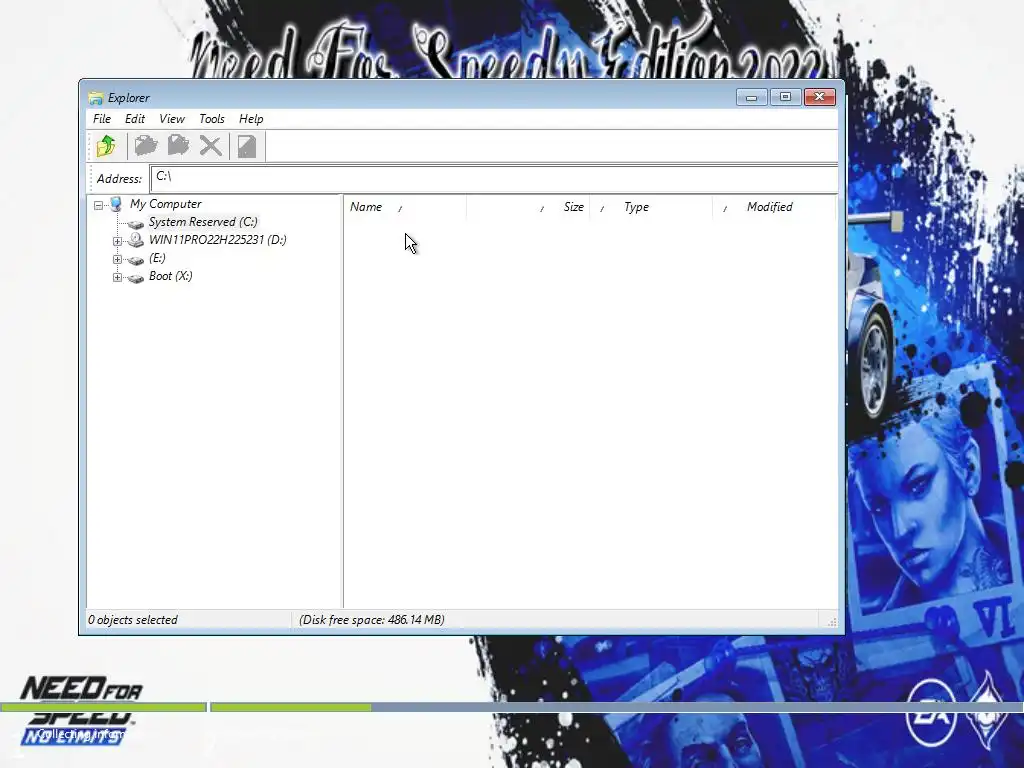Select the (E:) drive
The height and width of the screenshot is (768, 1024).
coord(157,258)
